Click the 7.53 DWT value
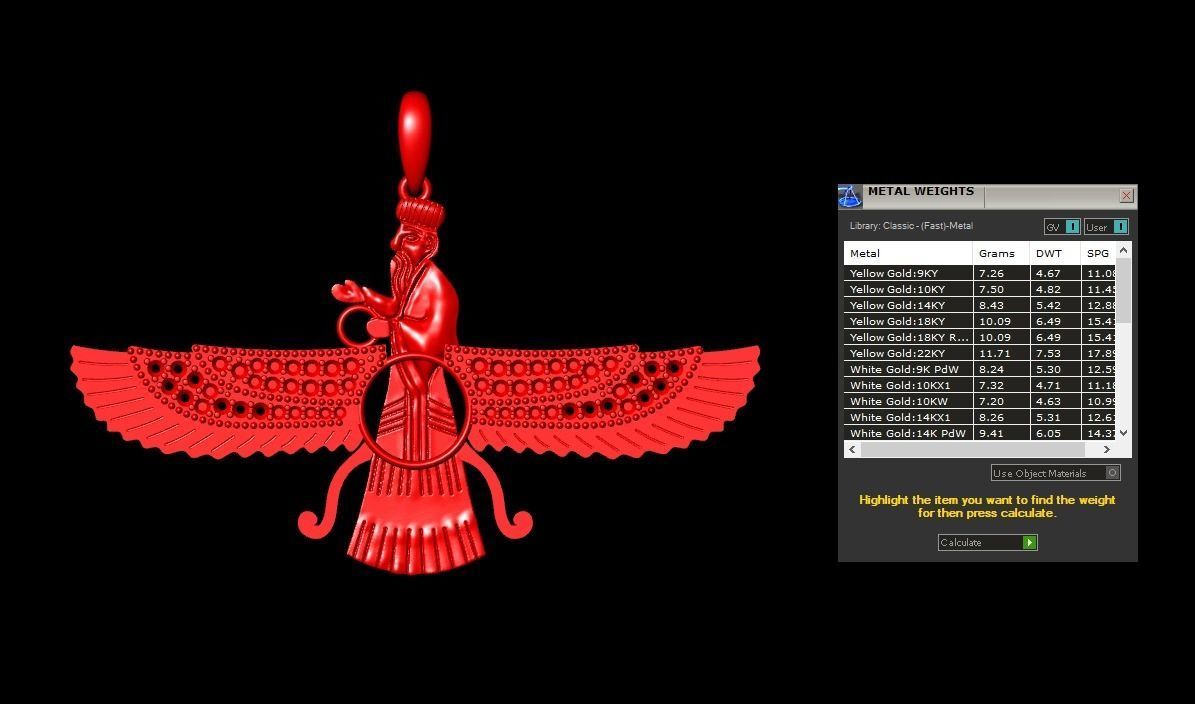Screen dimensions: 1195x704 [x=1048, y=353]
